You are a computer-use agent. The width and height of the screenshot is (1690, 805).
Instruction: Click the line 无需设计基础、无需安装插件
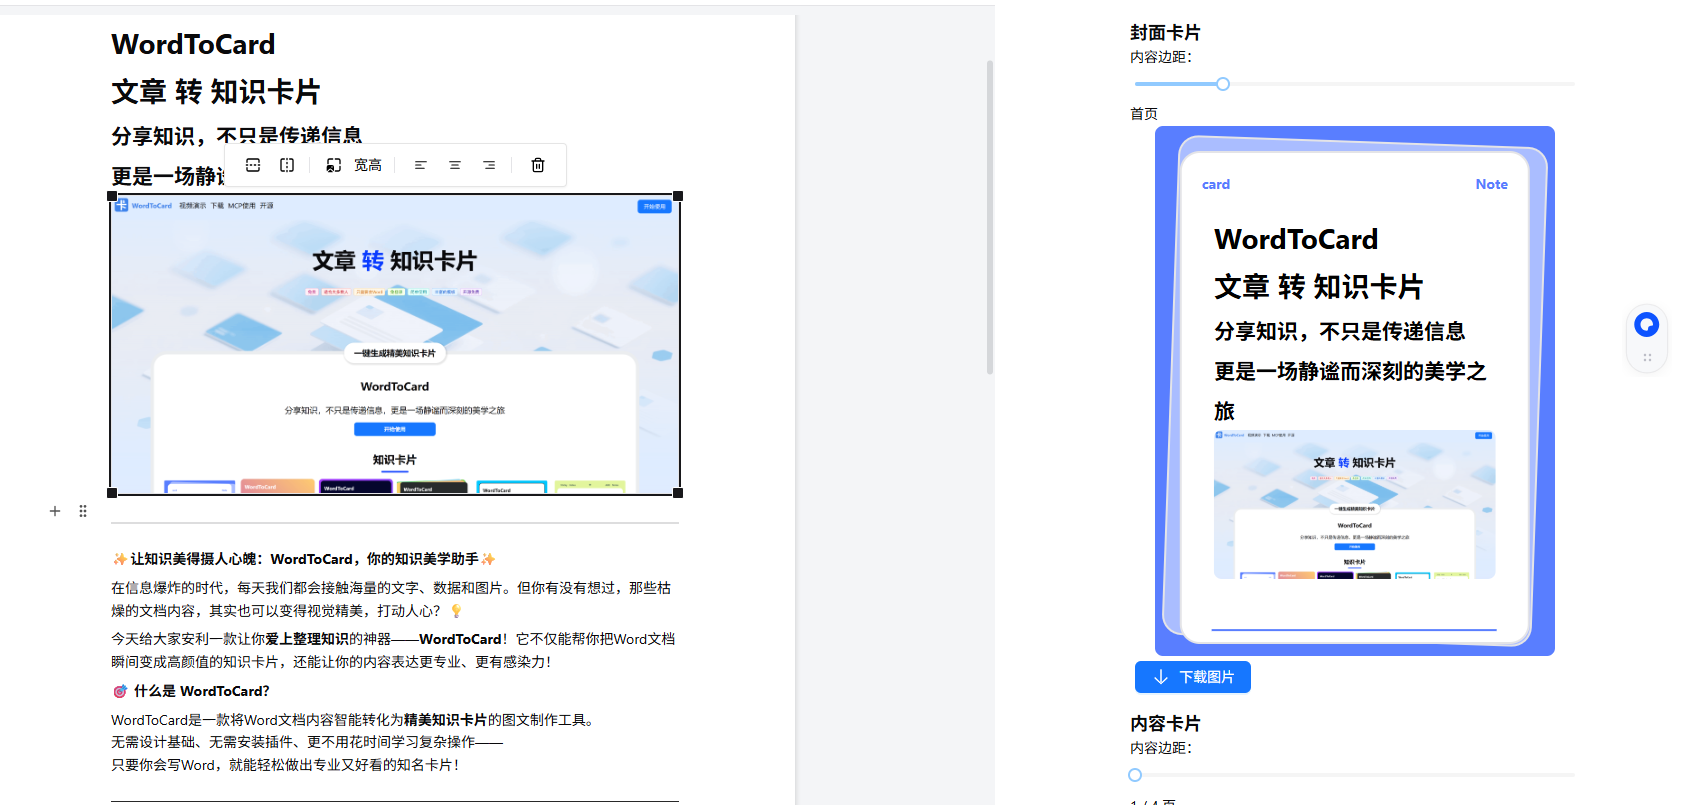pyautogui.click(x=307, y=742)
